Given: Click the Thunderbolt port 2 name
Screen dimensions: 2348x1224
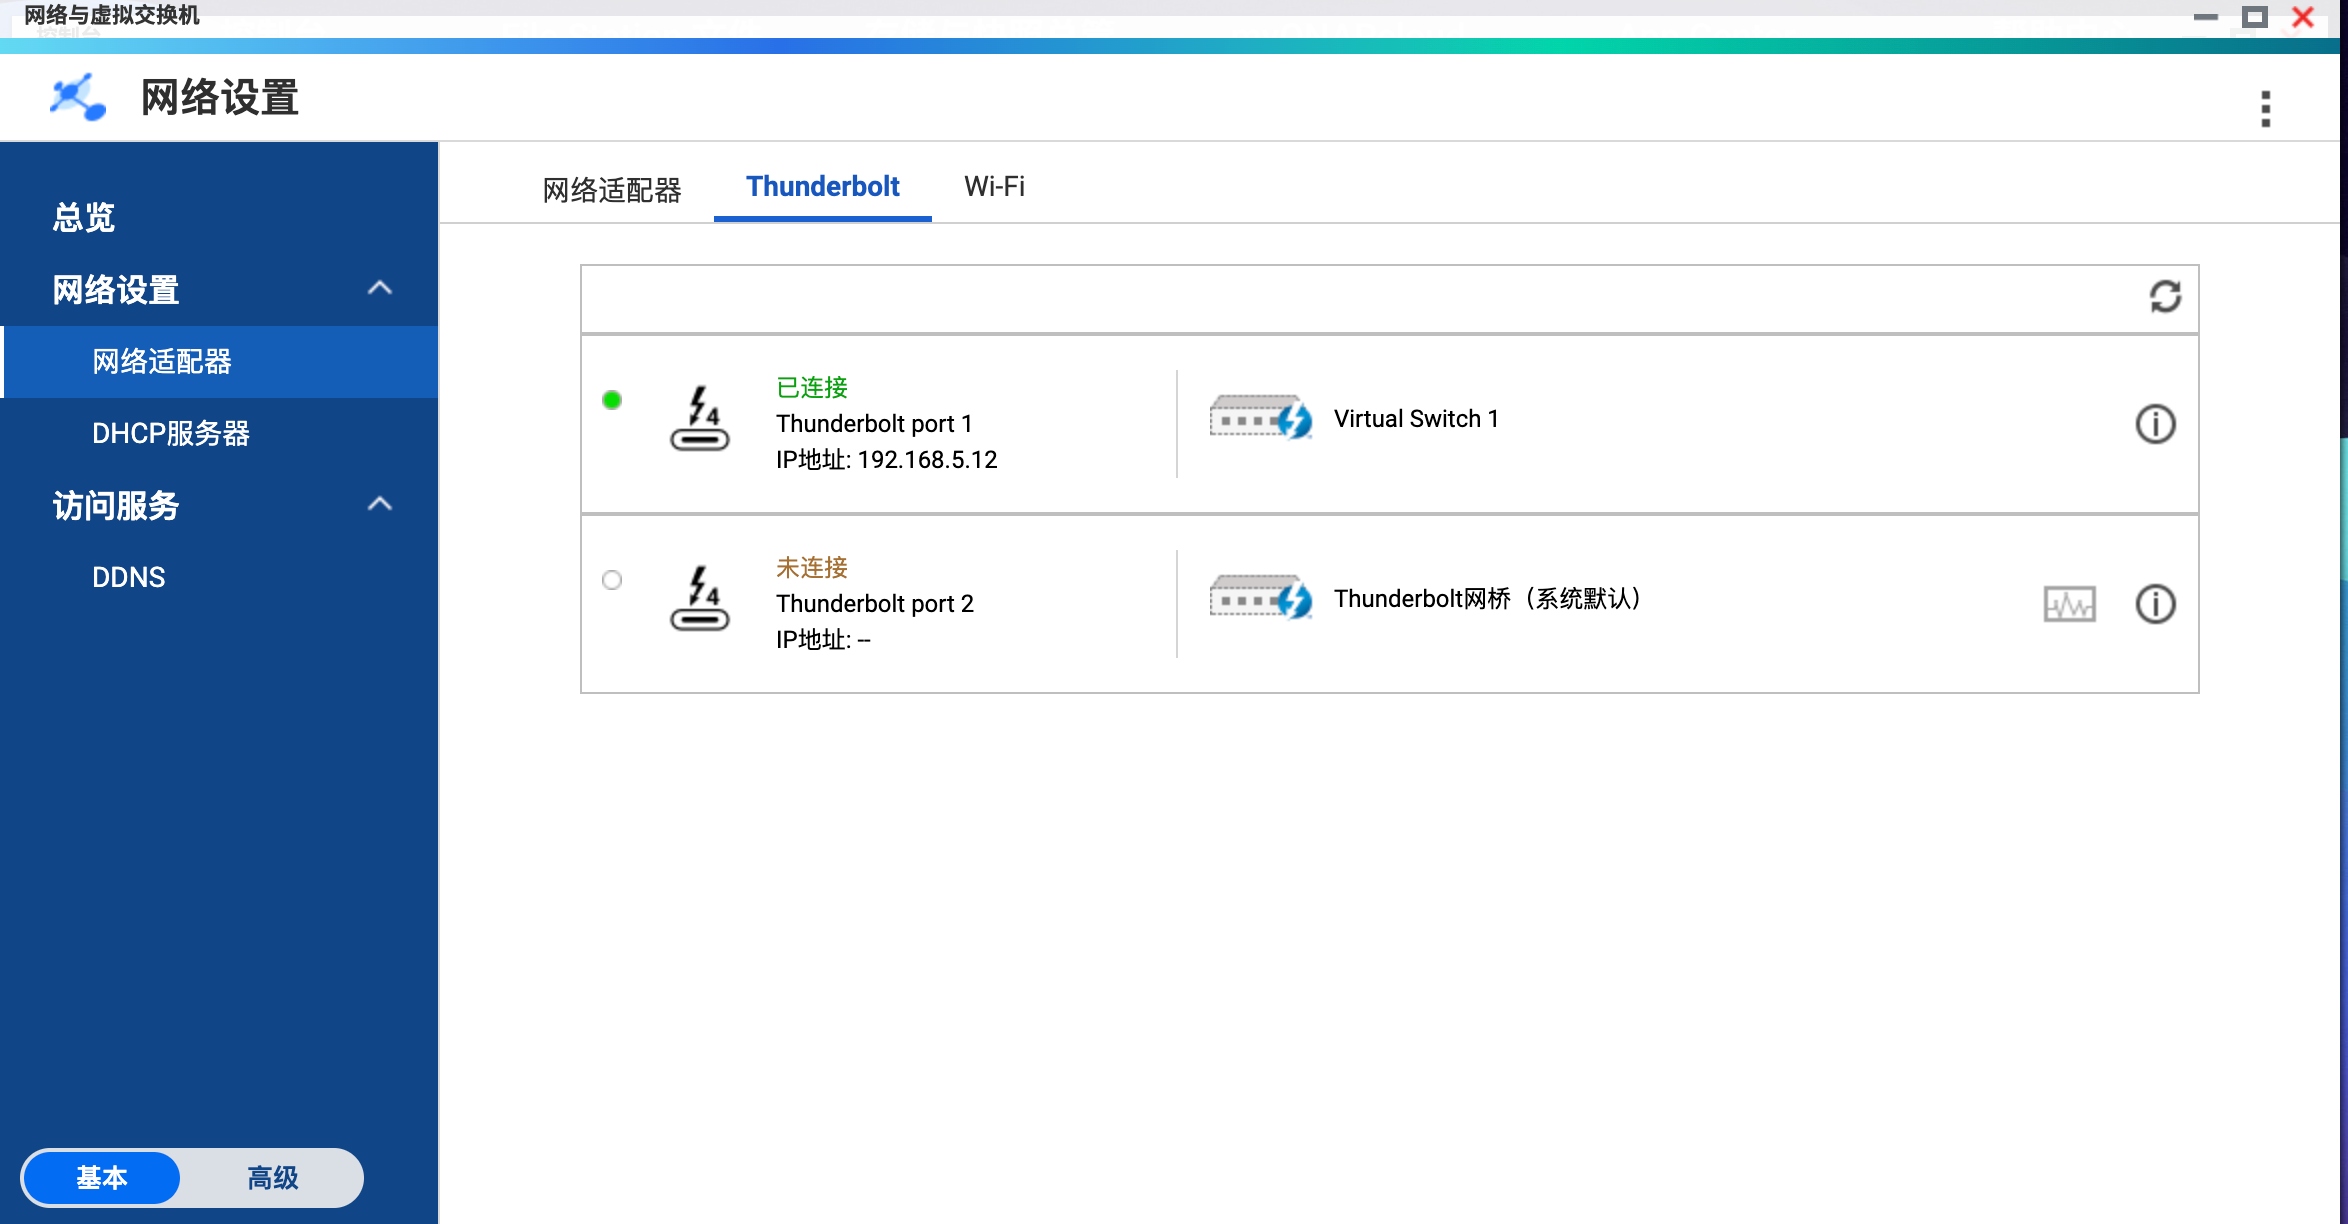Looking at the screenshot, I should click(x=875, y=604).
